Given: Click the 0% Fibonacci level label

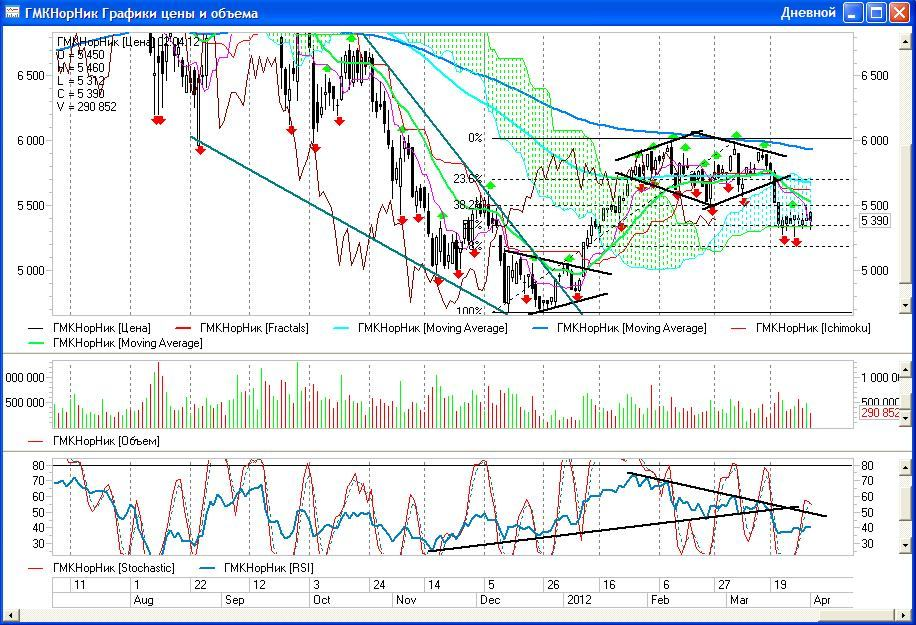Looking at the screenshot, I should click(x=476, y=138).
